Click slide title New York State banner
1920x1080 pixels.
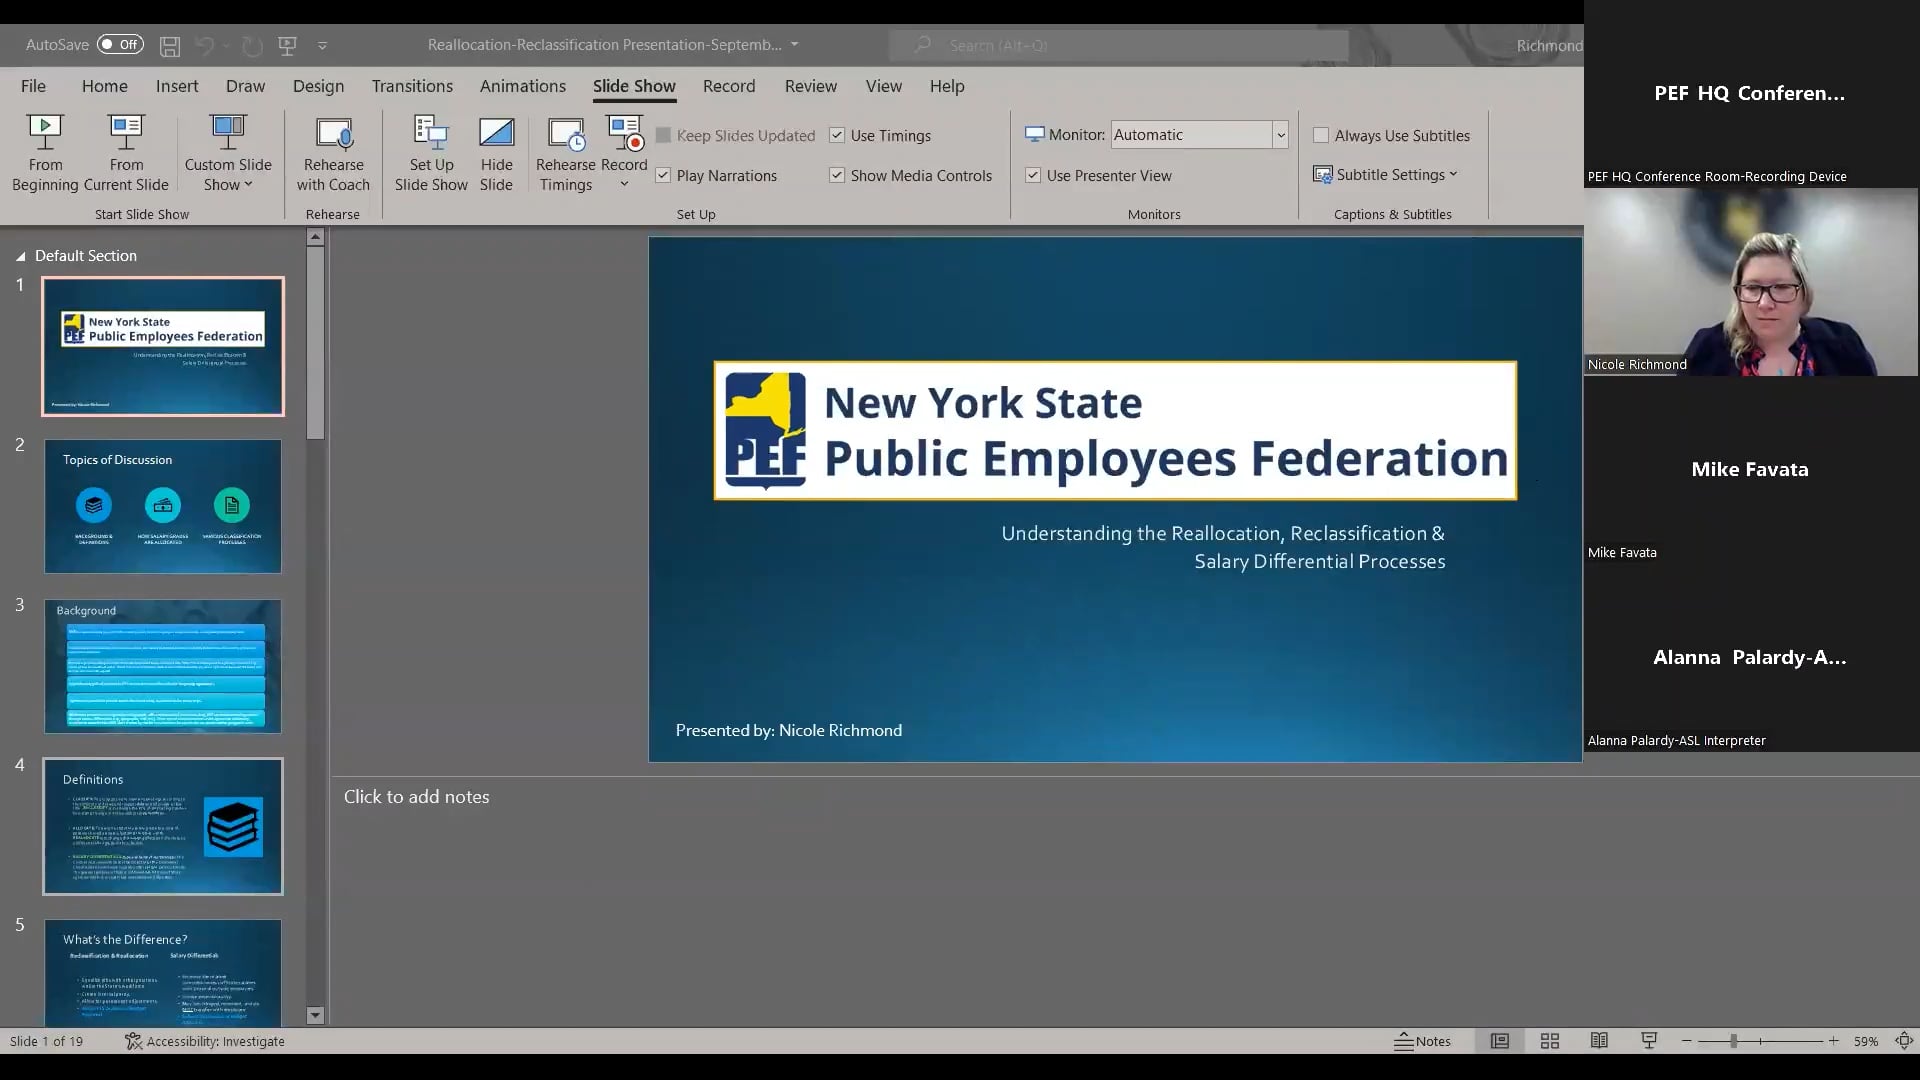(x=1115, y=430)
